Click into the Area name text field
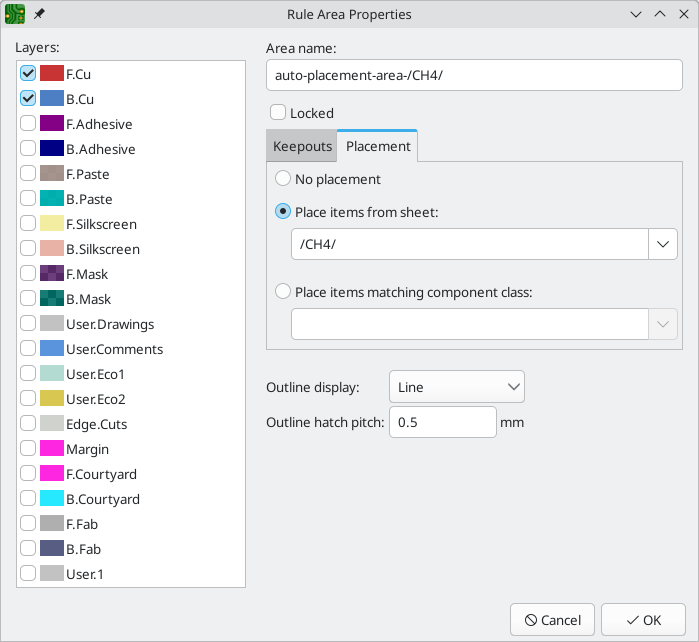The width and height of the screenshot is (699, 642). click(474, 75)
